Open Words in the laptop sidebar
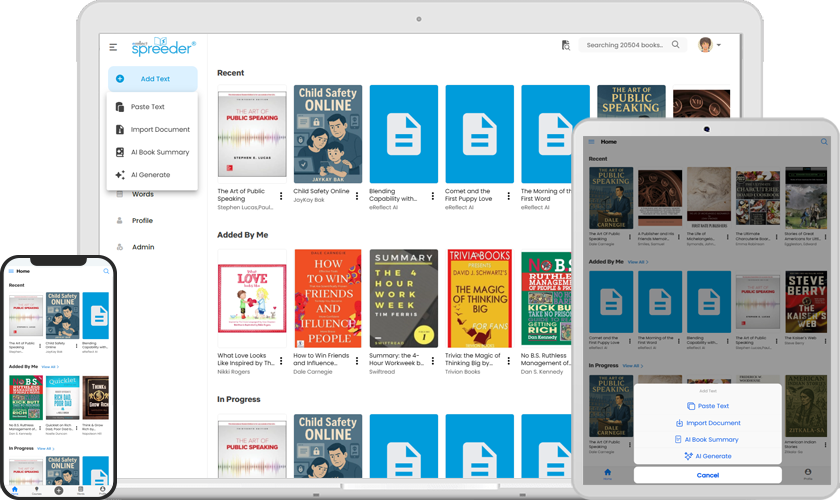 tap(142, 194)
